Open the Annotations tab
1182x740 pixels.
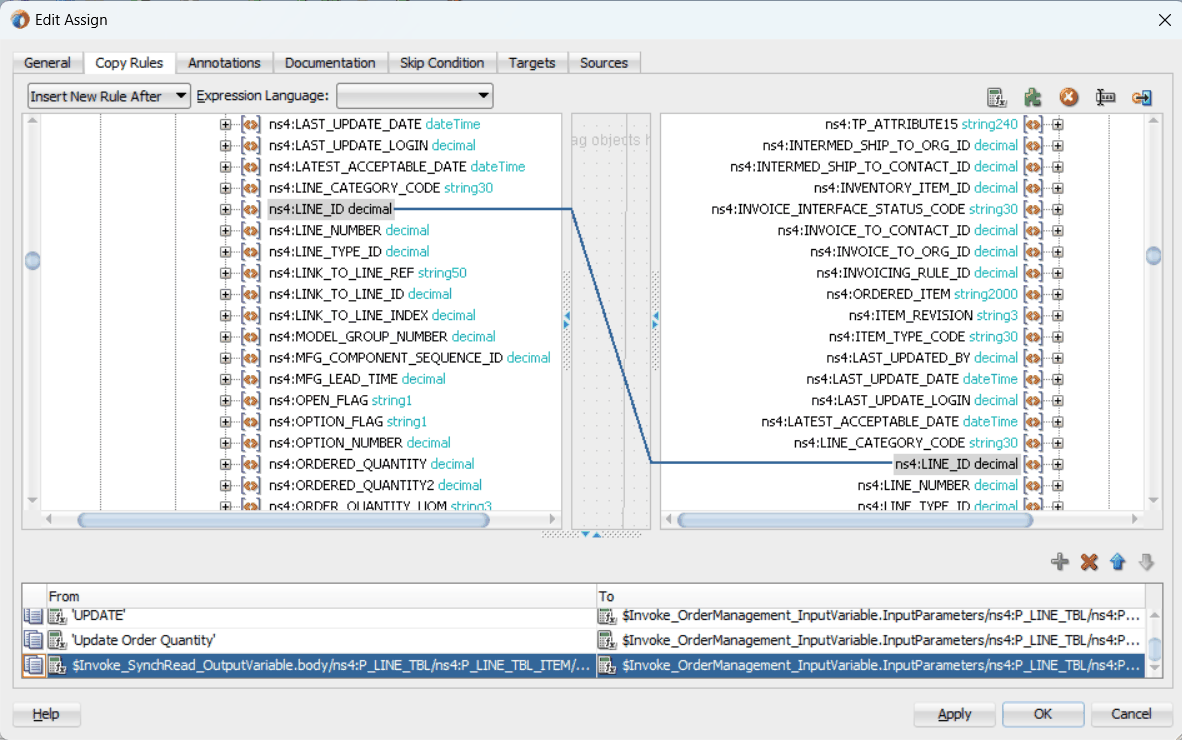coord(224,63)
